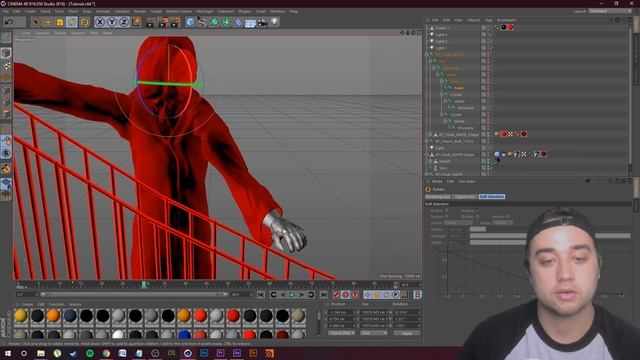Click the green Subdivision Surface generator icon

tap(214, 22)
